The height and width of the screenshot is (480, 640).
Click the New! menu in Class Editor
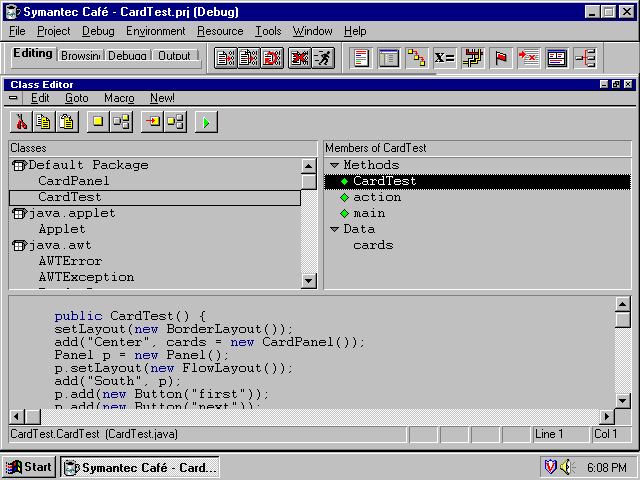(162, 98)
